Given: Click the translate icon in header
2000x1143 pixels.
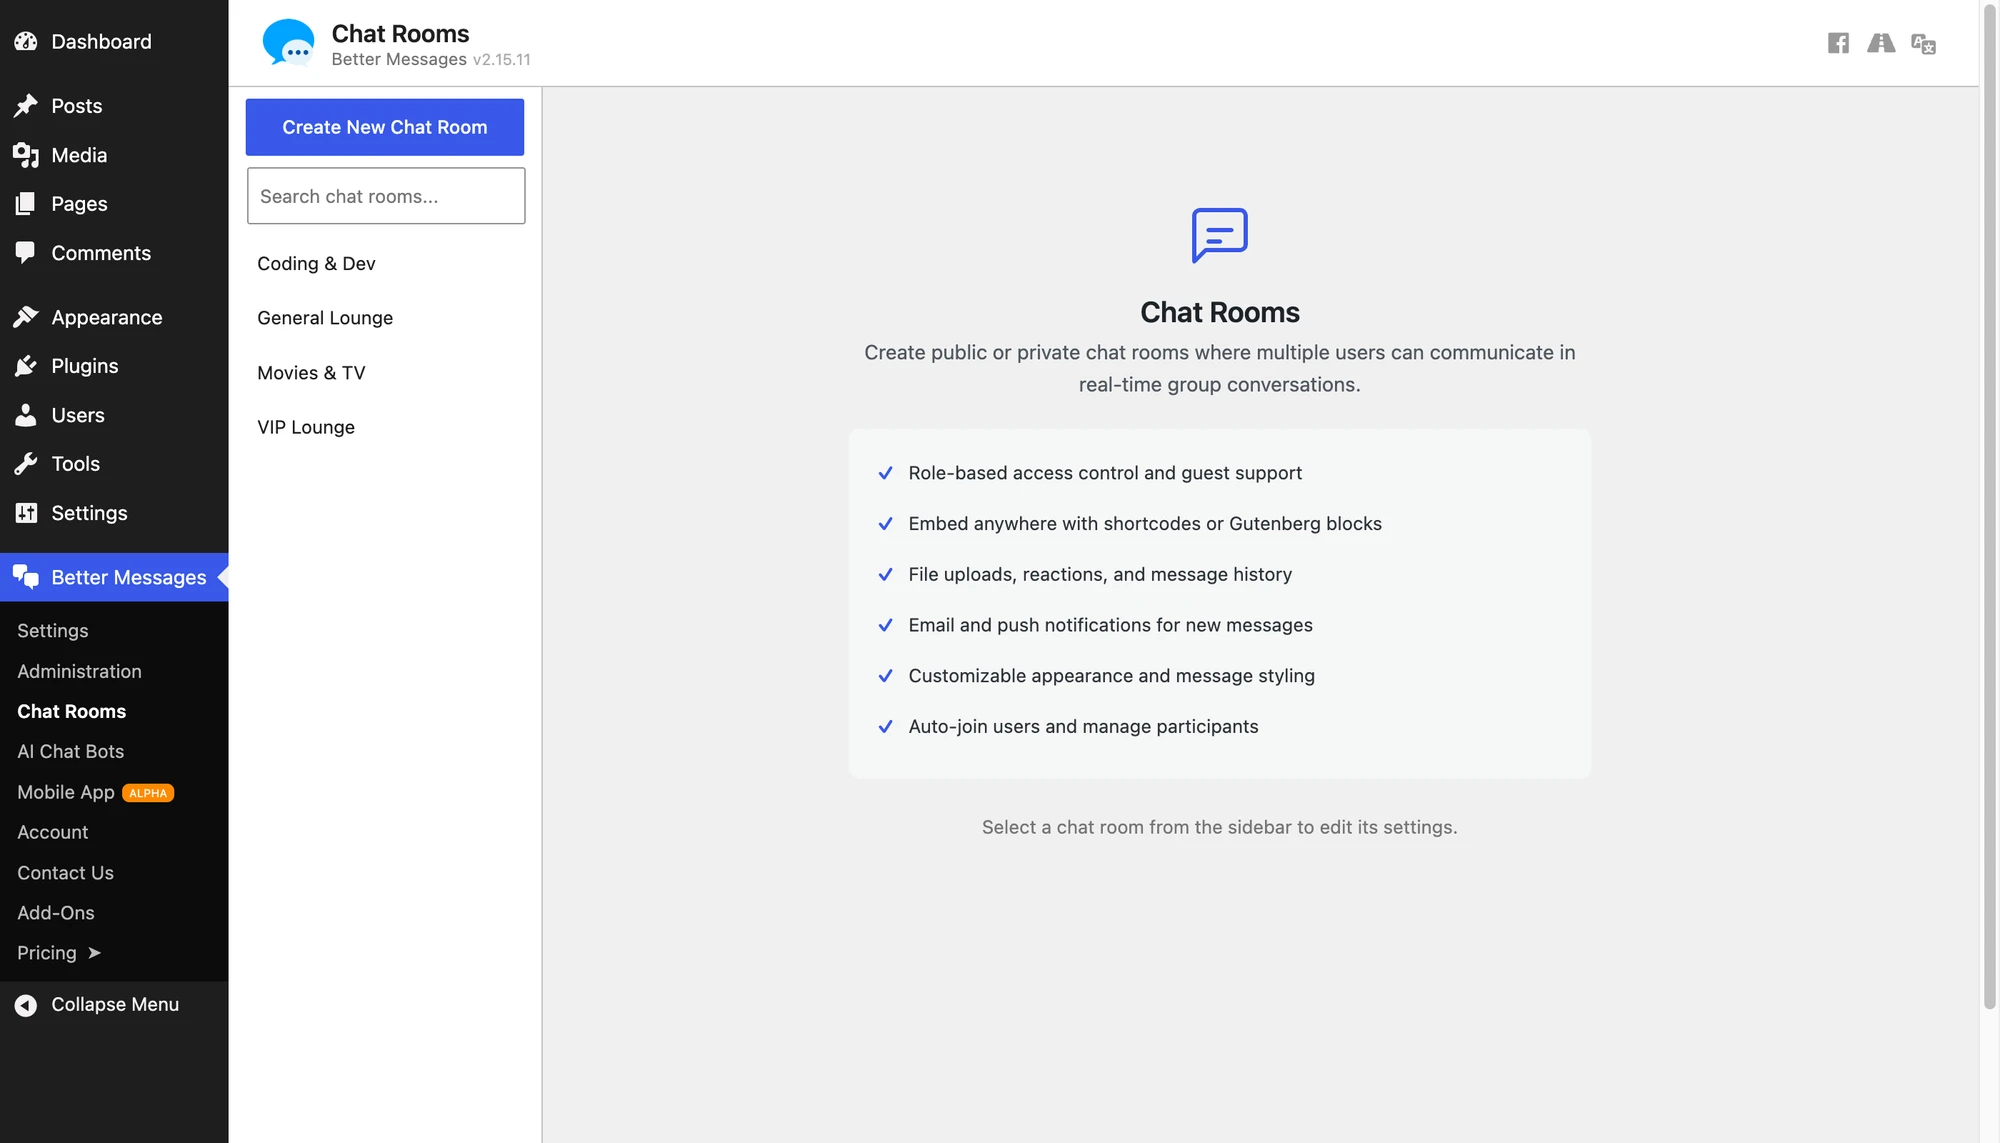Looking at the screenshot, I should click(x=1923, y=44).
